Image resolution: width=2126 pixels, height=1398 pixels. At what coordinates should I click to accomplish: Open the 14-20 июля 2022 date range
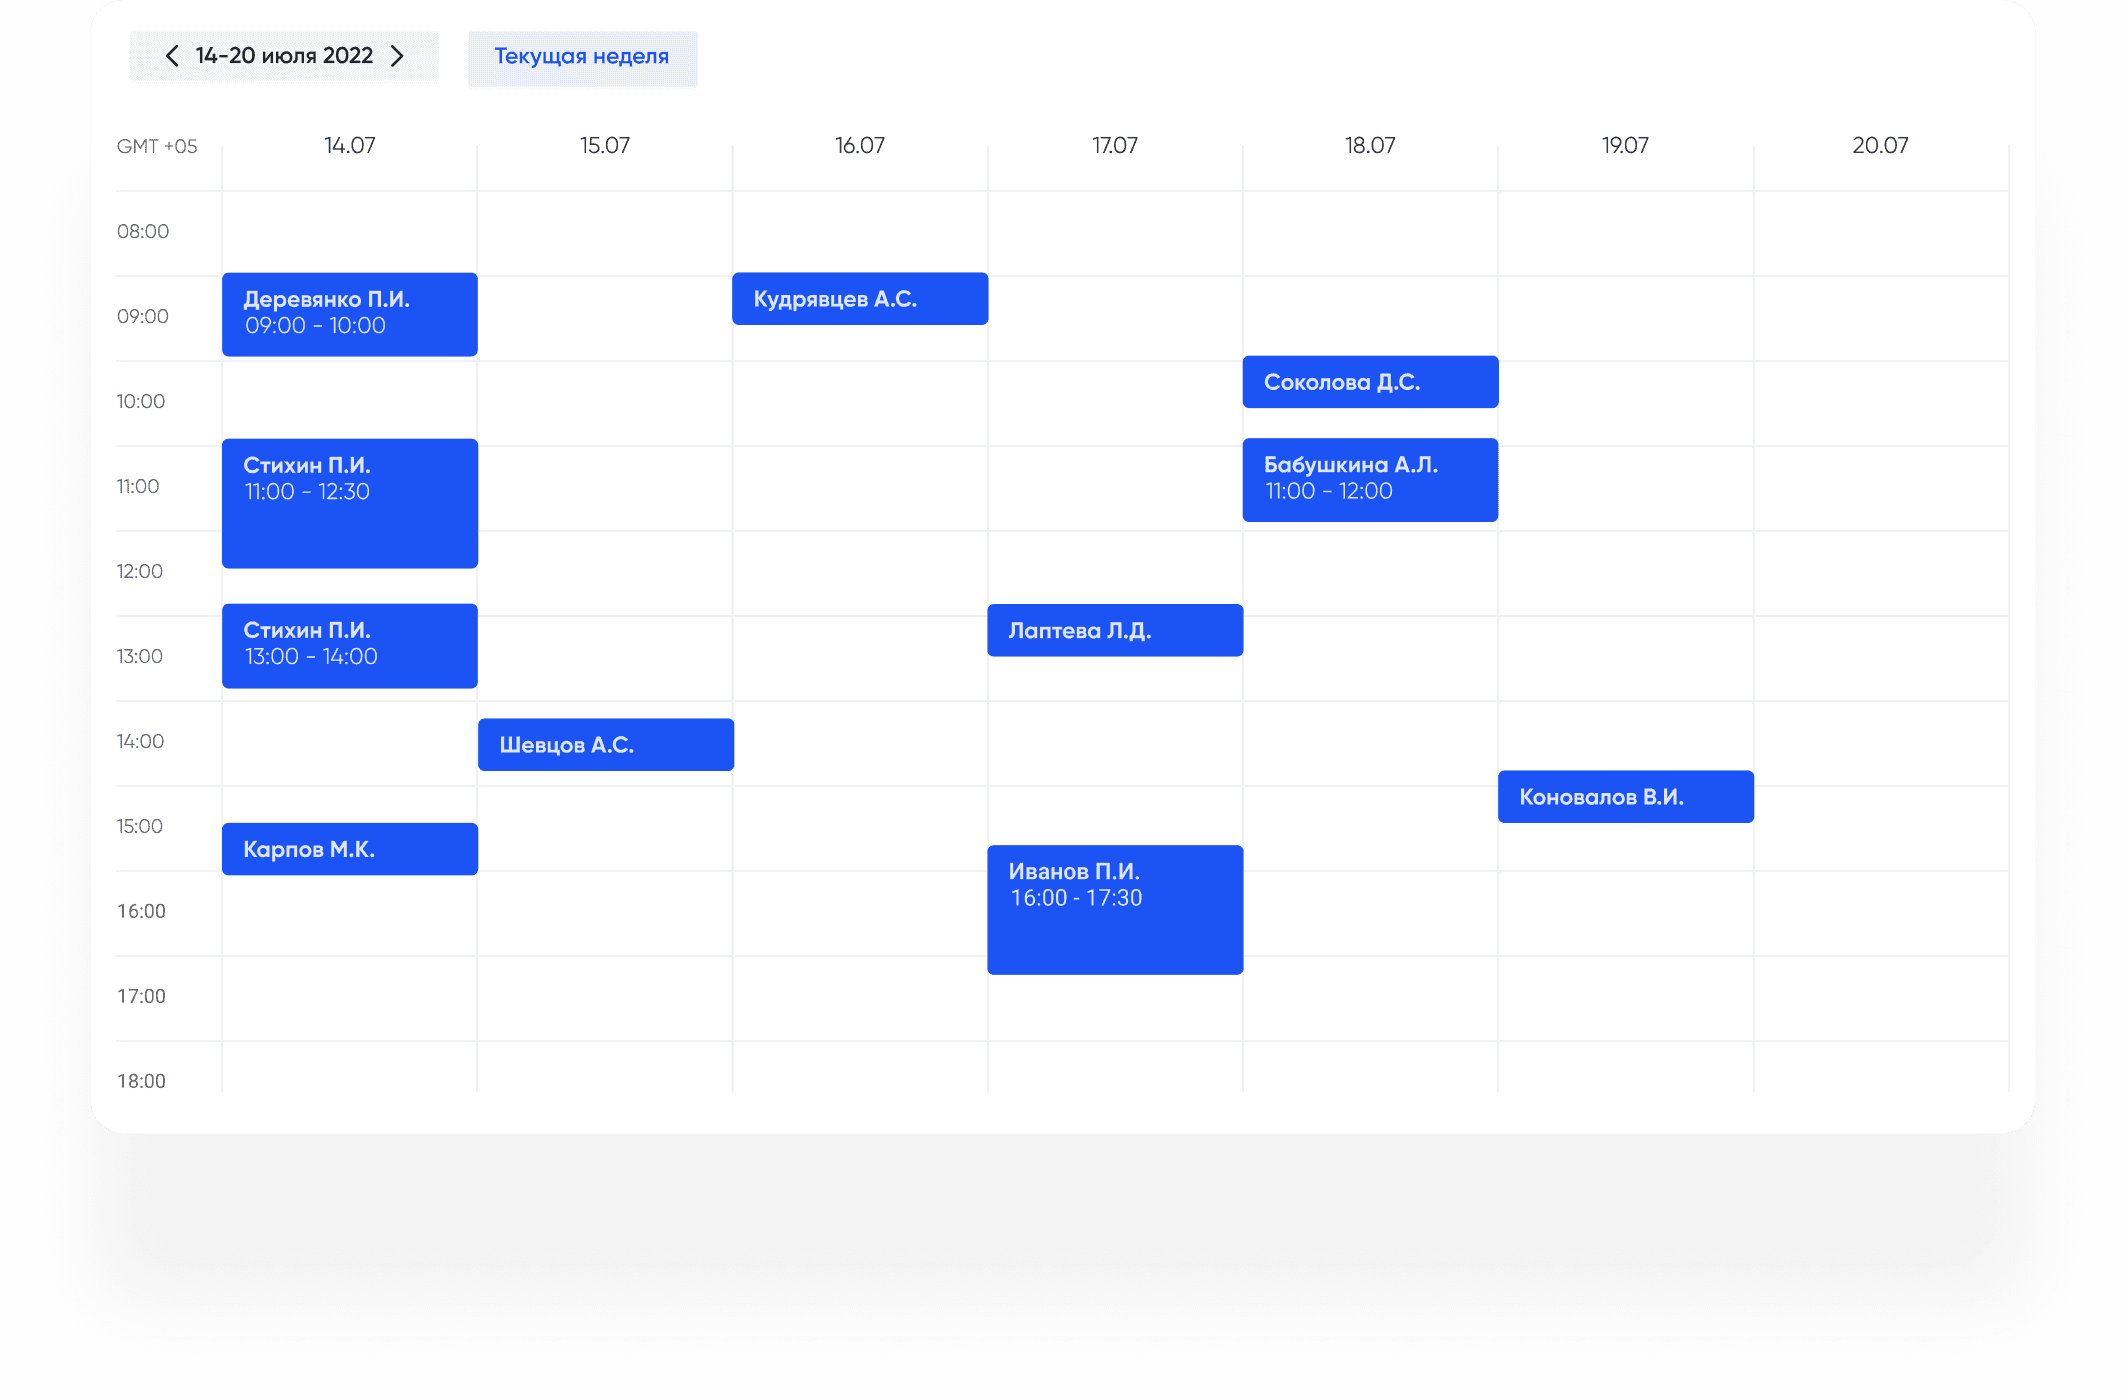pyautogui.click(x=284, y=56)
